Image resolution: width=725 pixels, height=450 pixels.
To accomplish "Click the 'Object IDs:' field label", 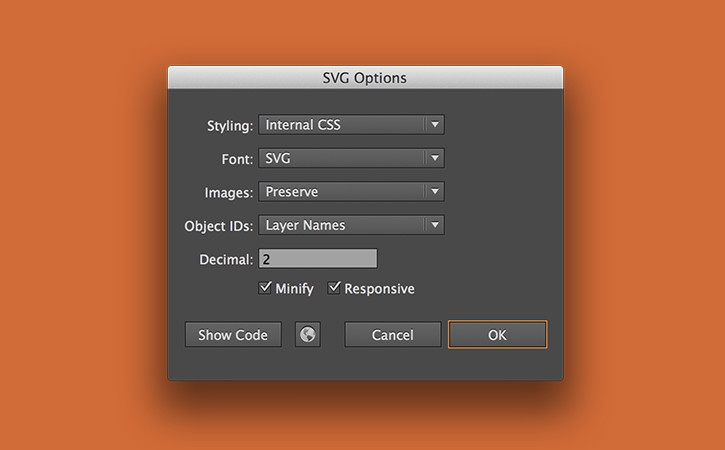I will [x=219, y=226].
